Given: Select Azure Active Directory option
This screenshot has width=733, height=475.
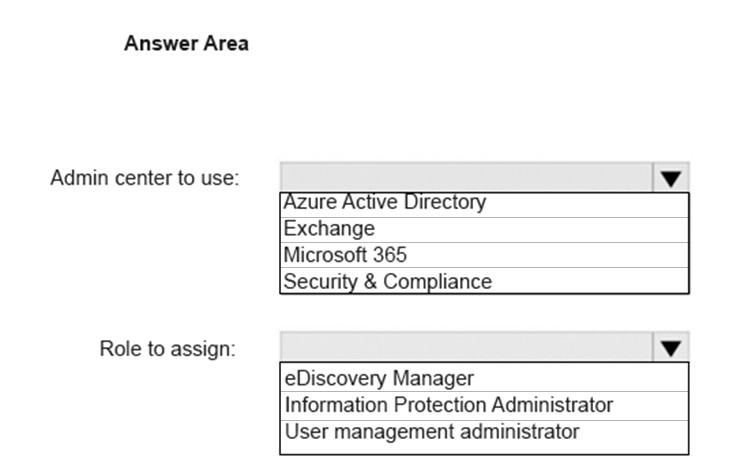Looking at the screenshot, I should [x=484, y=205].
